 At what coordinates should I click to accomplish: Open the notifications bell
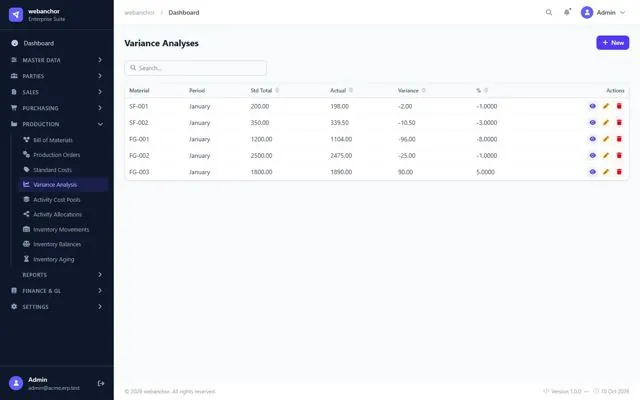coord(567,13)
